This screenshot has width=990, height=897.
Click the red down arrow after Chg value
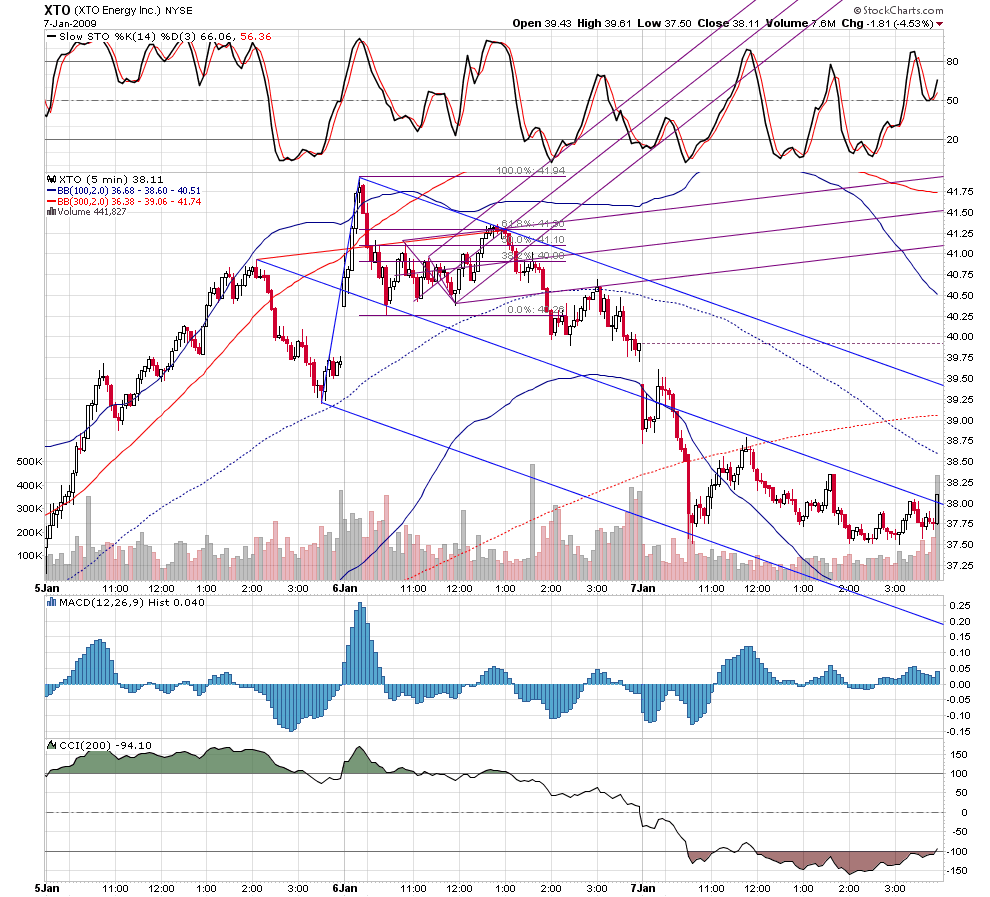click(x=939, y=24)
